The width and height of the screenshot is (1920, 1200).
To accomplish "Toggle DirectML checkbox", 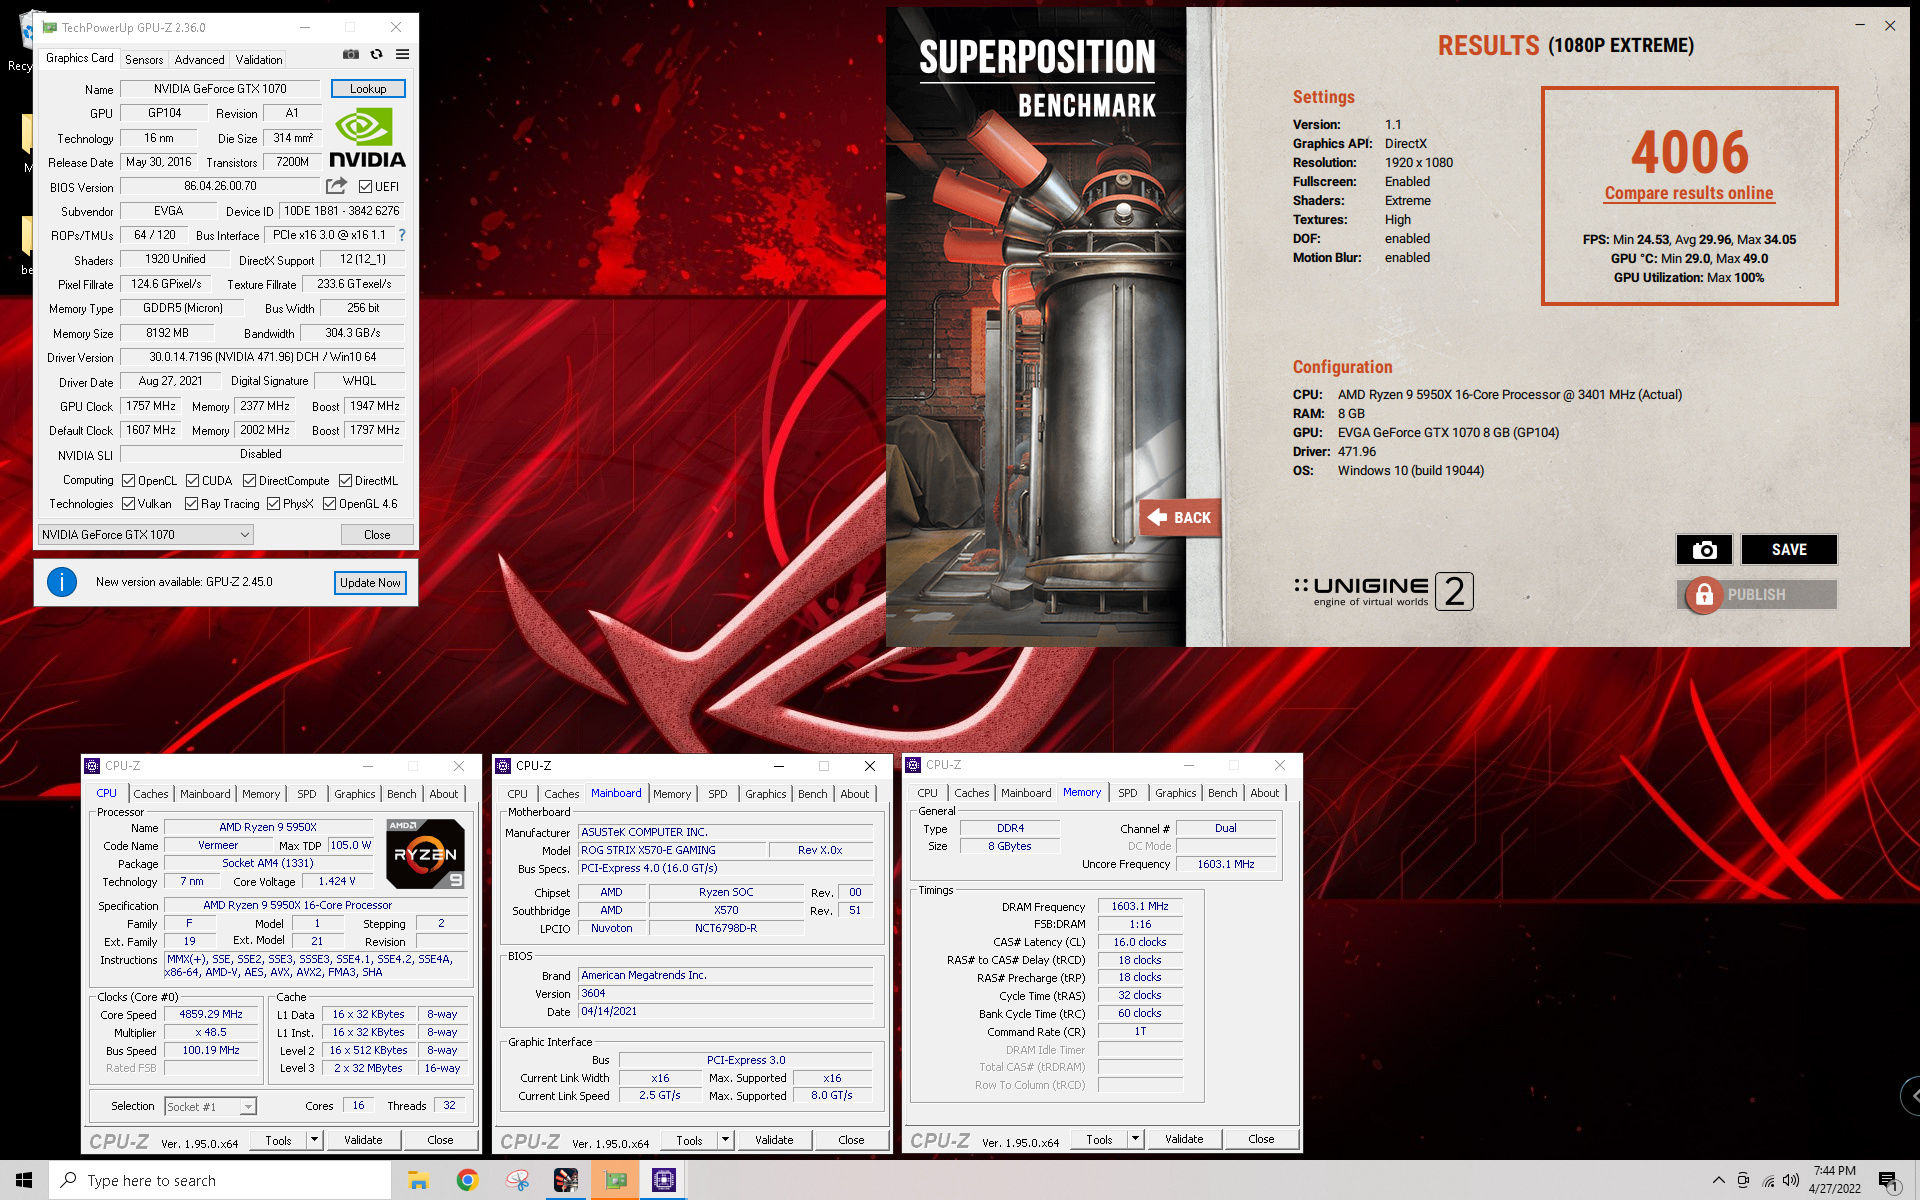I will point(345,481).
